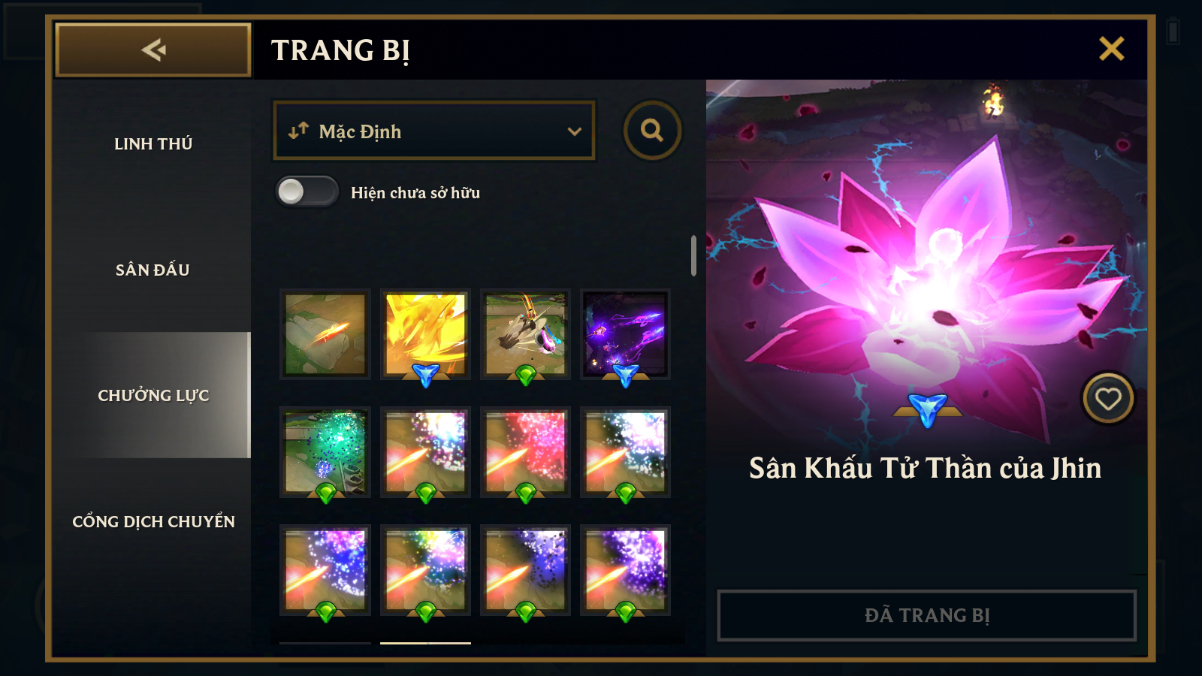Choose the green sparkle tree boom thumbnail
This screenshot has width=1202, height=676.
(325, 452)
